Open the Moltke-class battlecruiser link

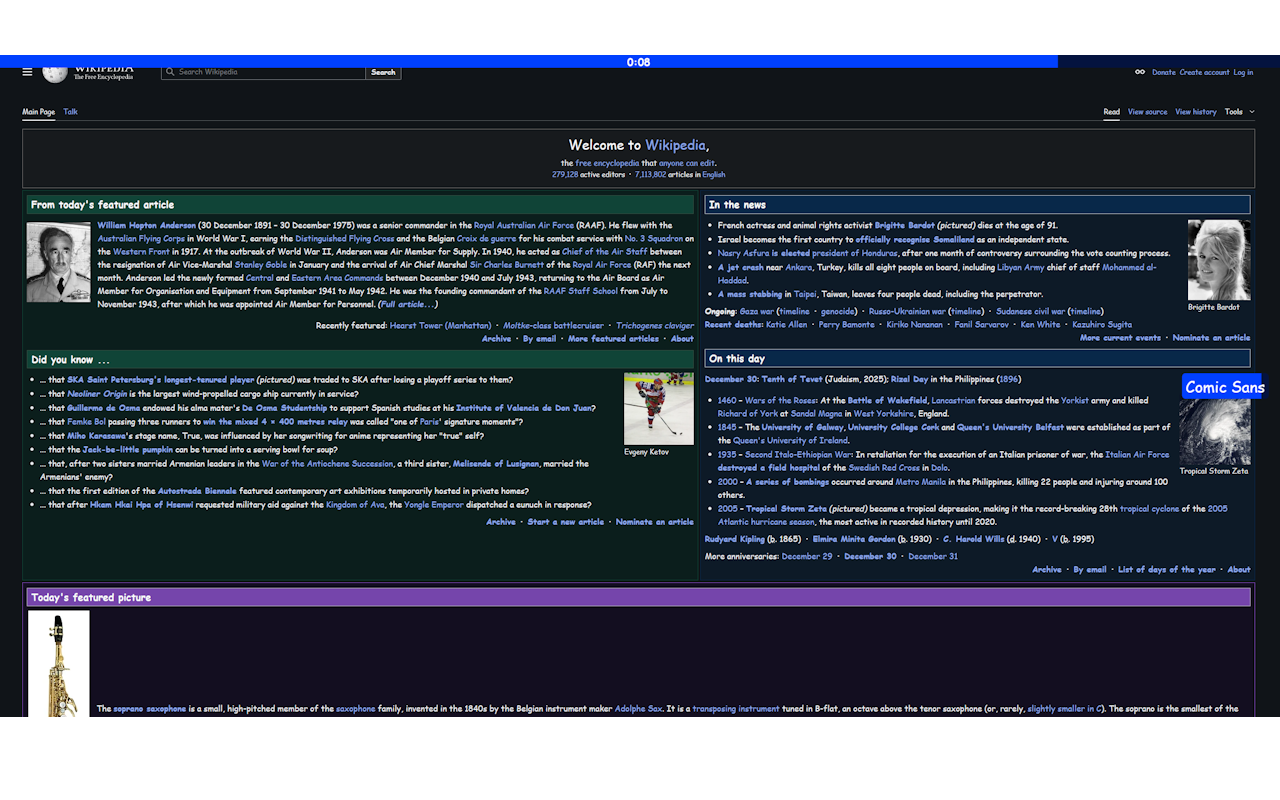pyautogui.click(x=553, y=325)
